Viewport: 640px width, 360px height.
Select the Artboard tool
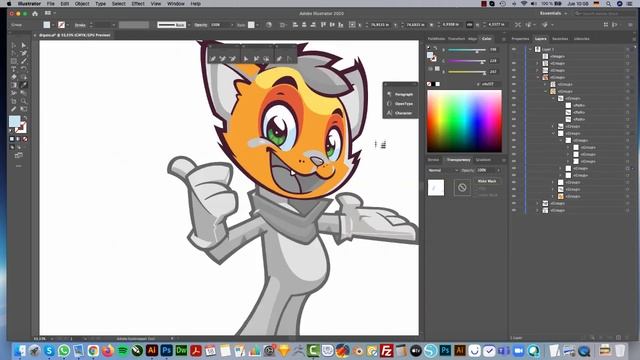click(14, 101)
